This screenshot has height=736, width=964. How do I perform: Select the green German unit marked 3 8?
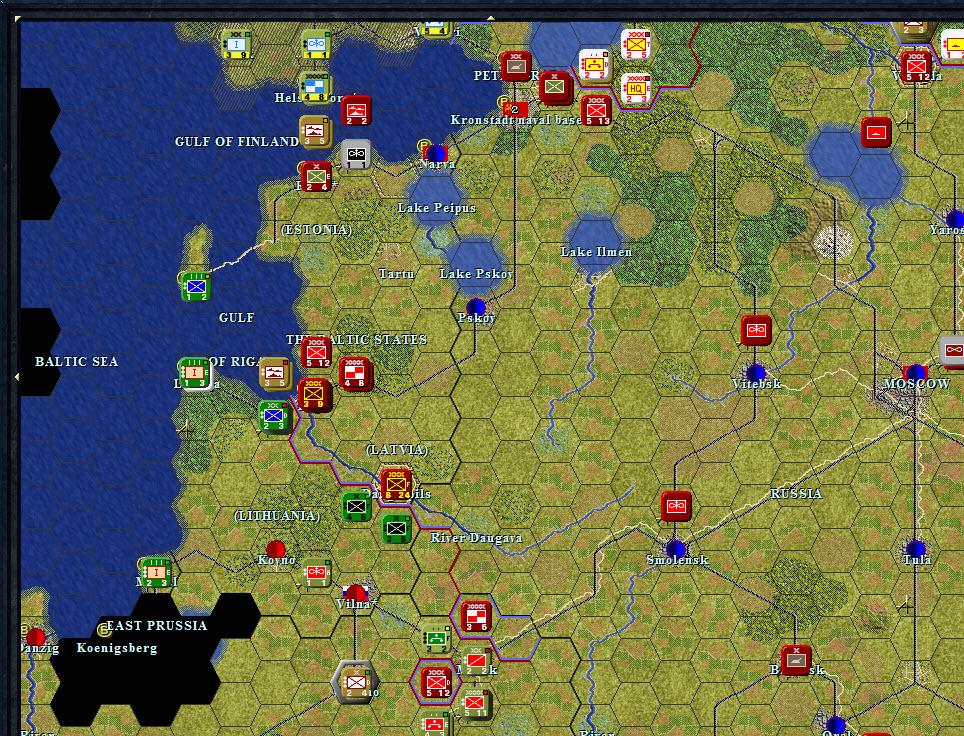coord(397,528)
